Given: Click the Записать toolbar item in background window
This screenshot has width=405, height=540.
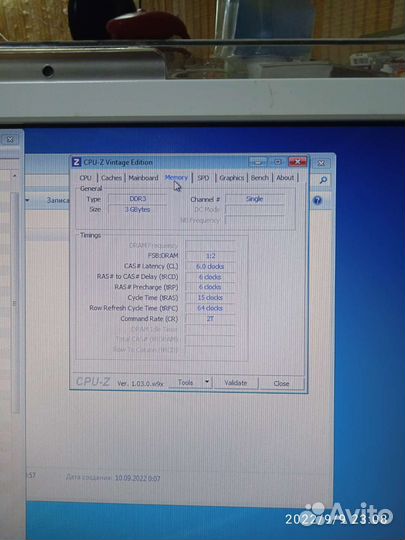Looking at the screenshot, I should pos(58,200).
